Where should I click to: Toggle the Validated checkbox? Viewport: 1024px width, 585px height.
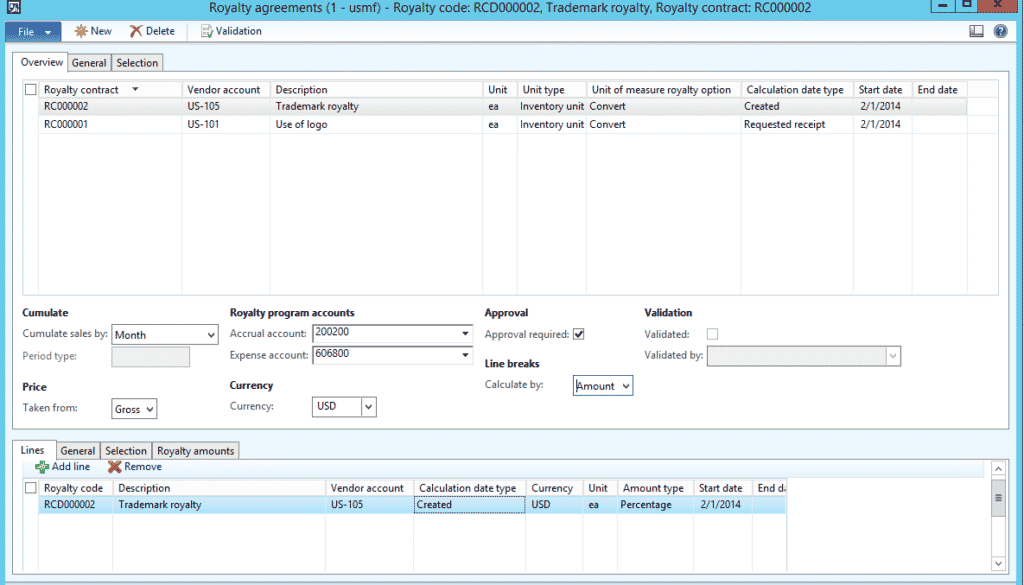[x=712, y=334]
